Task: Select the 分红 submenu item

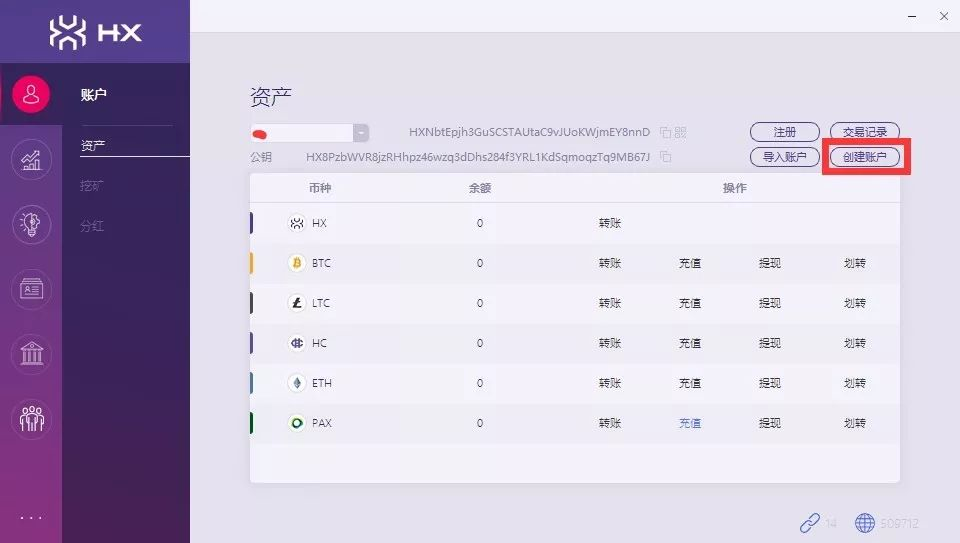Action: click(92, 226)
